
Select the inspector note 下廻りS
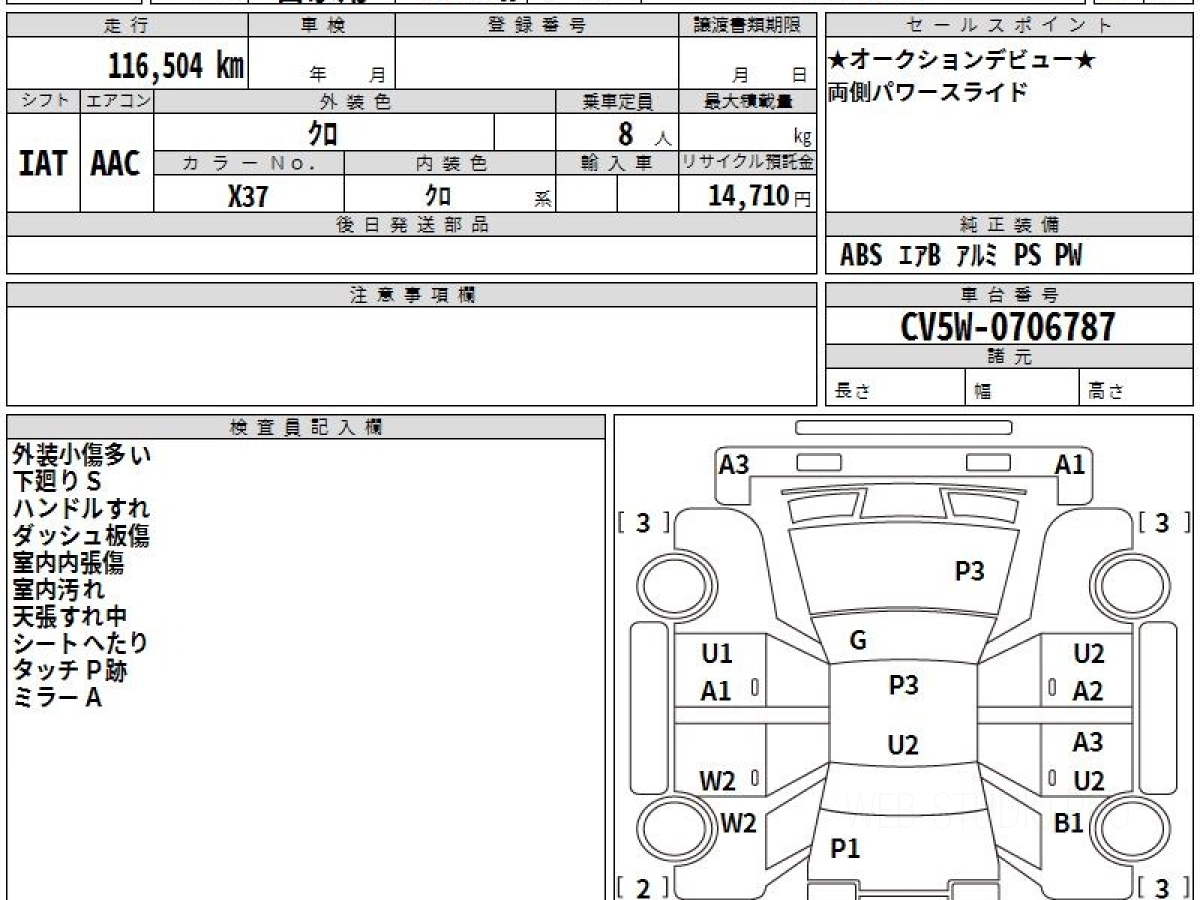tap(58, 482)
